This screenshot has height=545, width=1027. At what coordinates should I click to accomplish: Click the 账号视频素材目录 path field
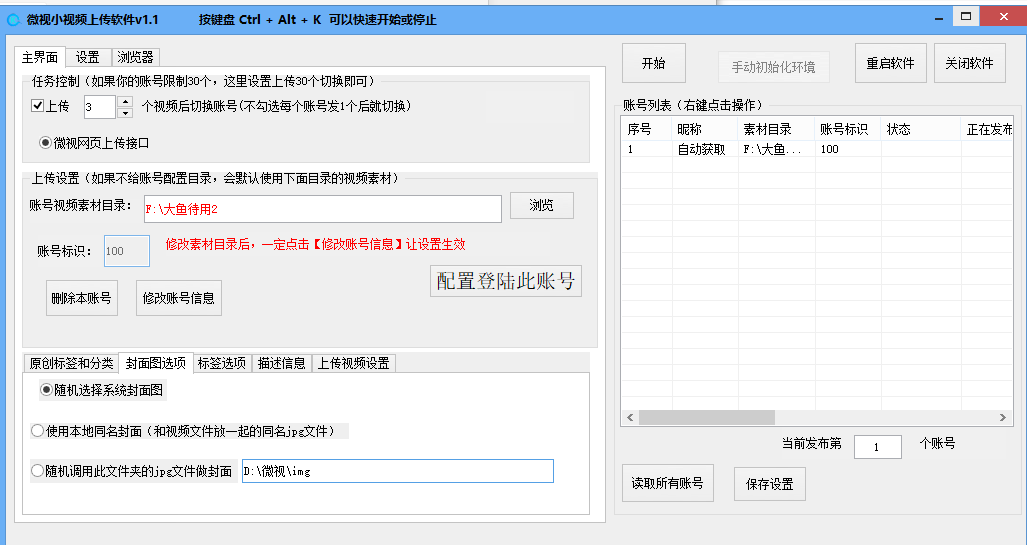[323, 209]
